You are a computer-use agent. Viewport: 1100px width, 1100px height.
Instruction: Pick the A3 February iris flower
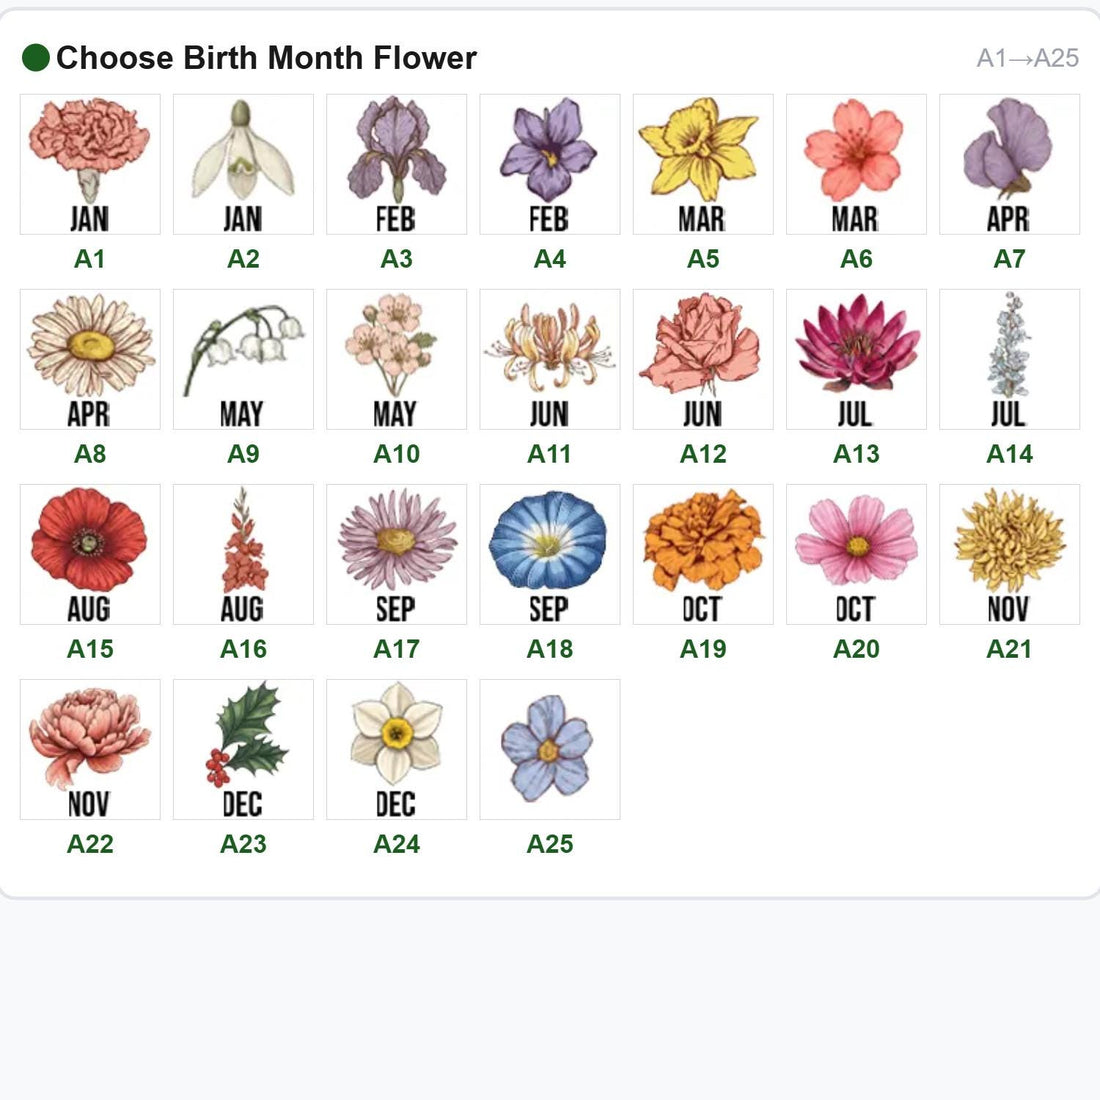[396, 164]
